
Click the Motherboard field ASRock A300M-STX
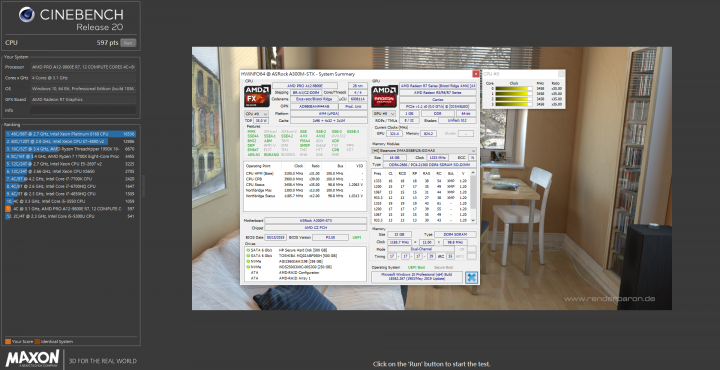[x=316, y=221]
